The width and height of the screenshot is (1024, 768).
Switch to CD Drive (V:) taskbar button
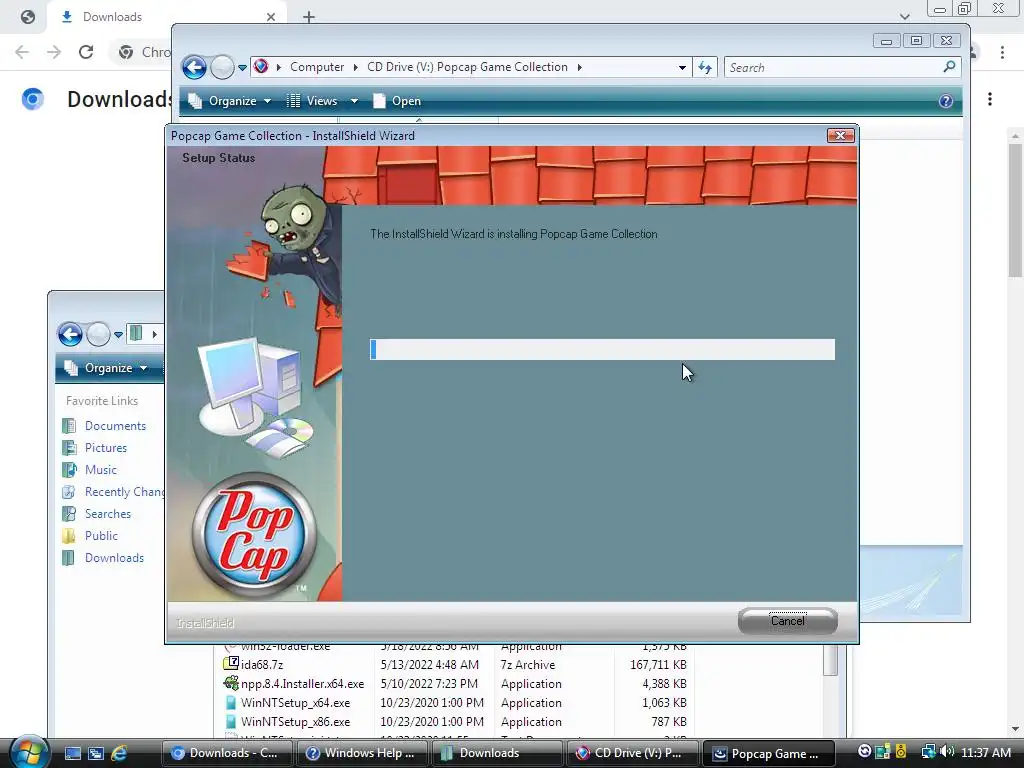(x=633, y=753)
